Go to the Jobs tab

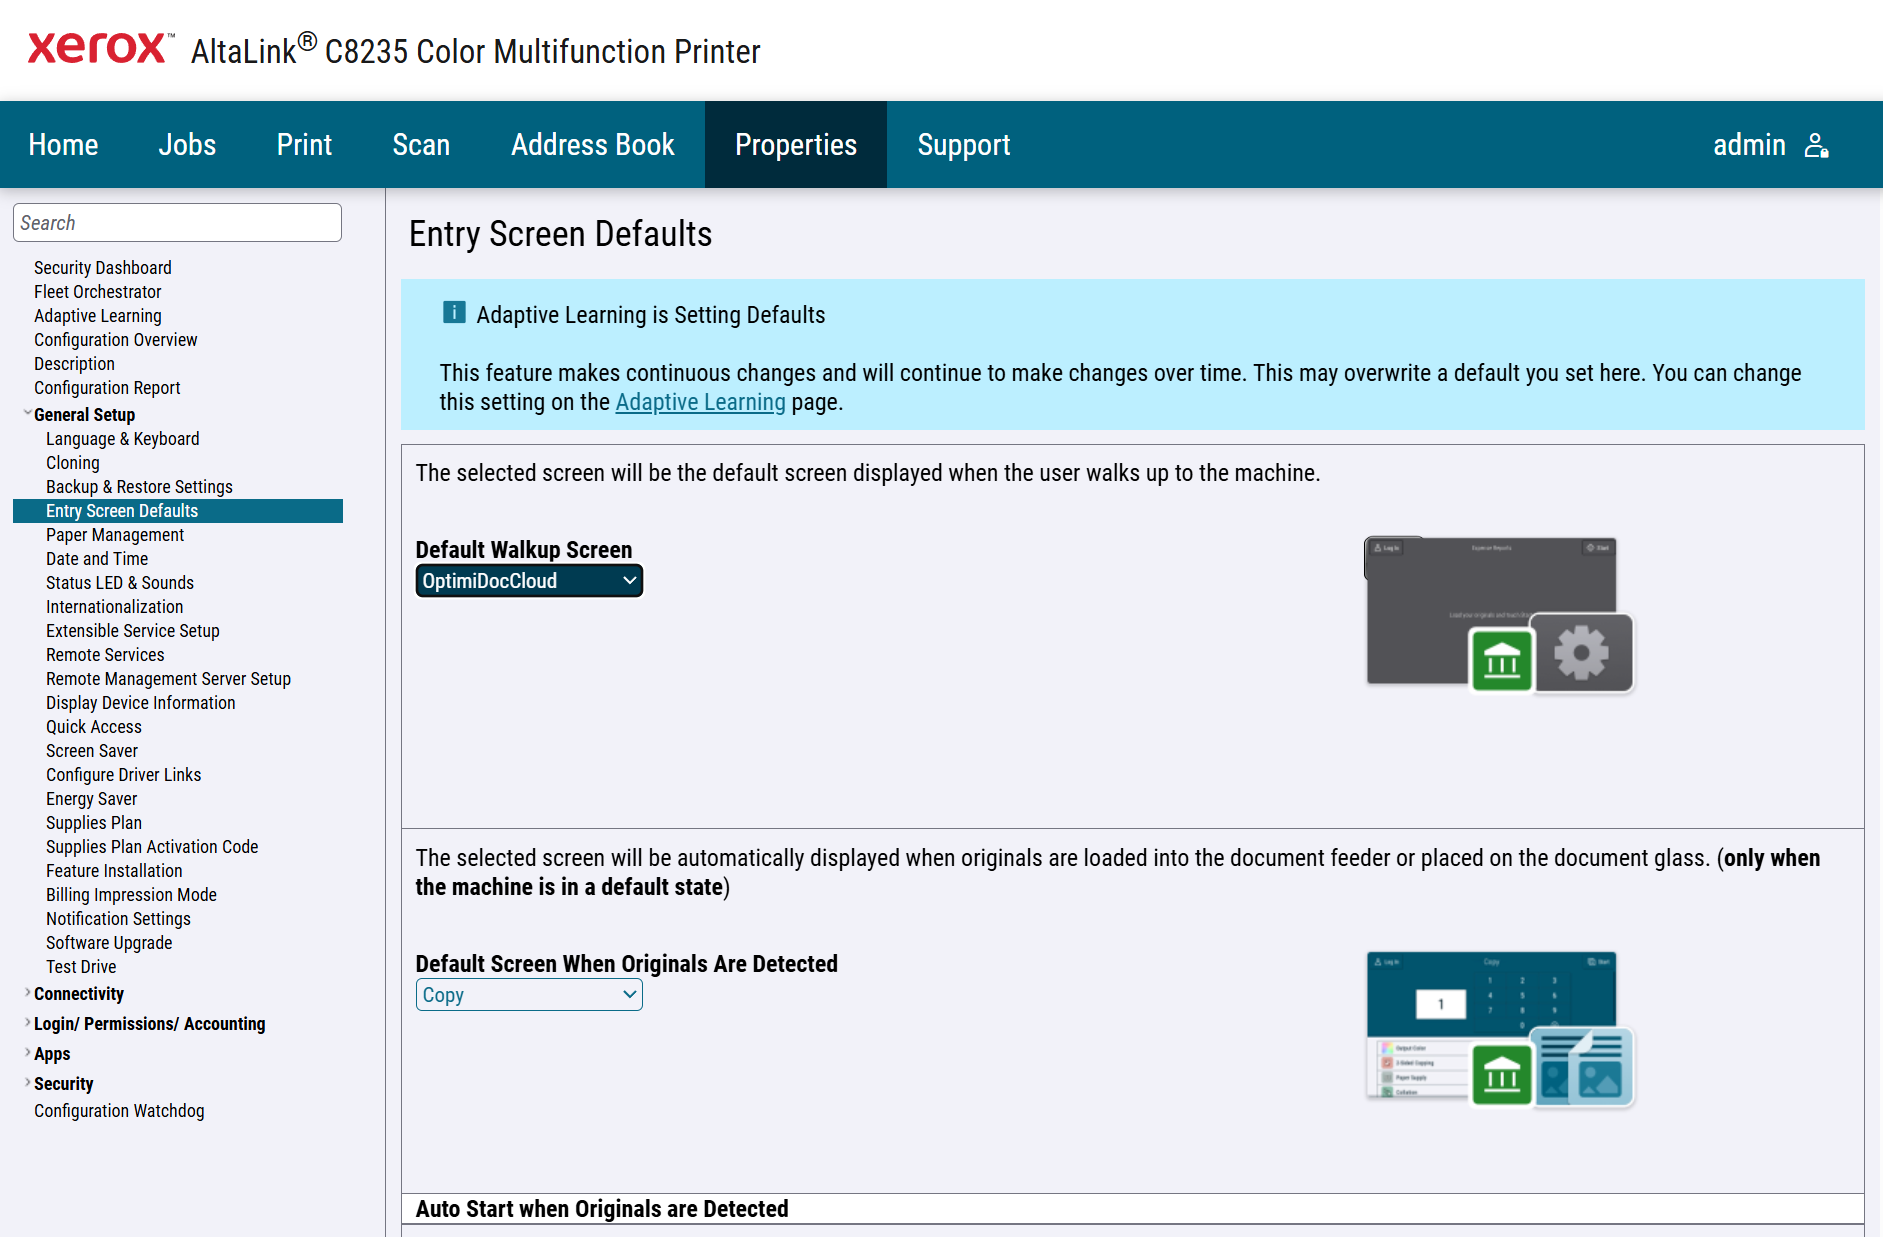pos(187,145)
